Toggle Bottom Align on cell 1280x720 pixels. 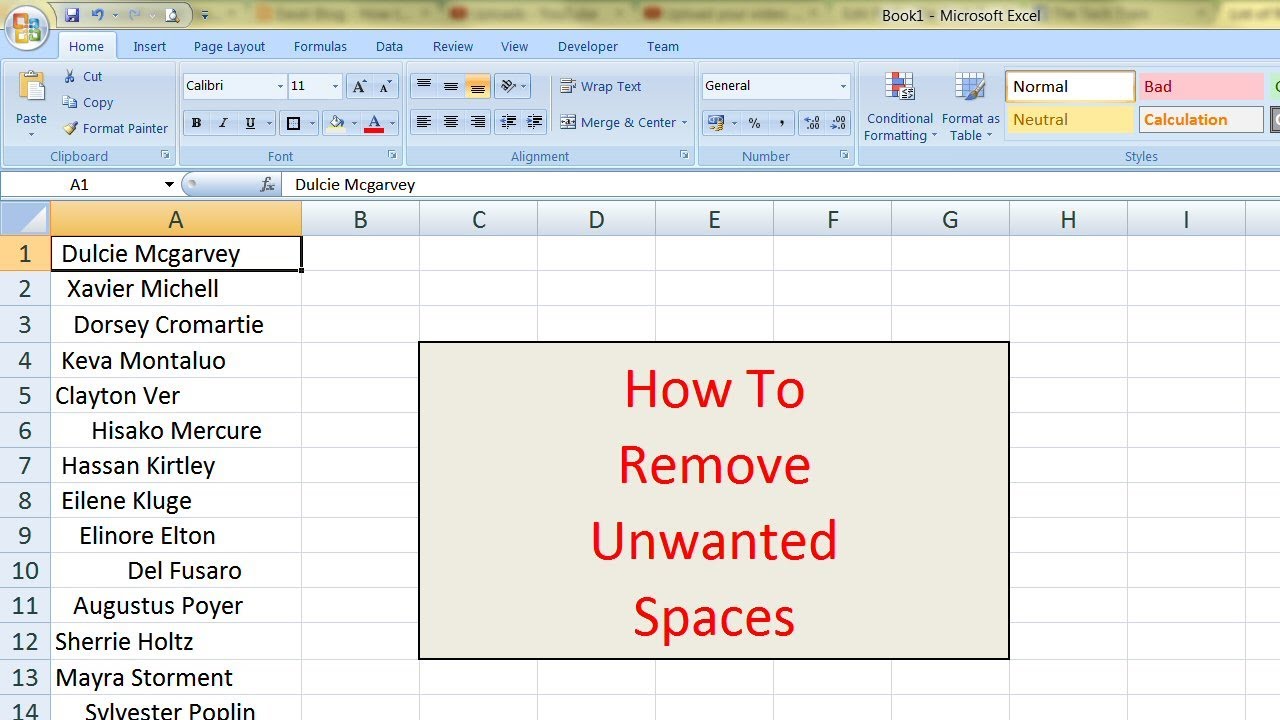click(478, 86)
